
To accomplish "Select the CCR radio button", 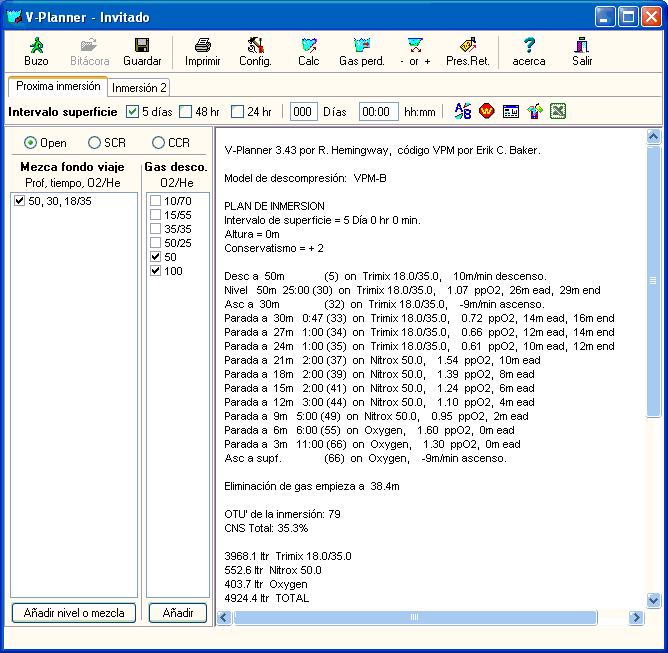I will pos(158,143).
